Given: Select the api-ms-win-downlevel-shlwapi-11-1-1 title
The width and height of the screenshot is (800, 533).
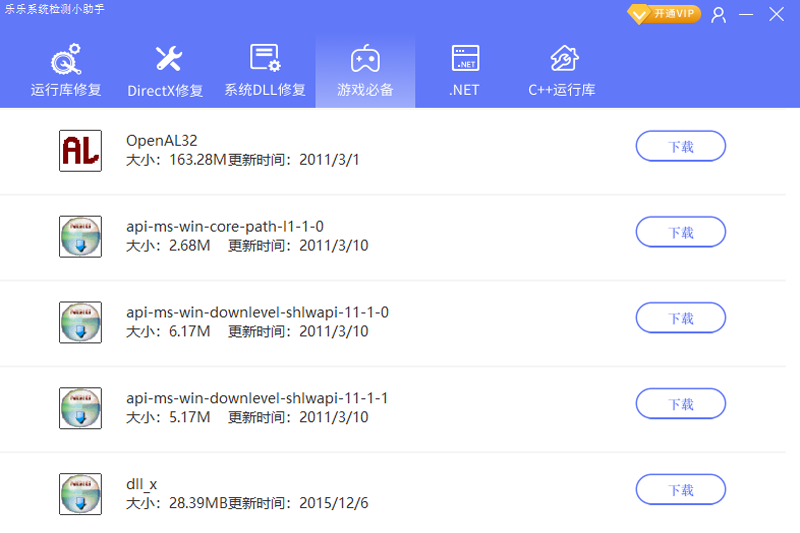Looking at the screenshot, I should (257, 398).
